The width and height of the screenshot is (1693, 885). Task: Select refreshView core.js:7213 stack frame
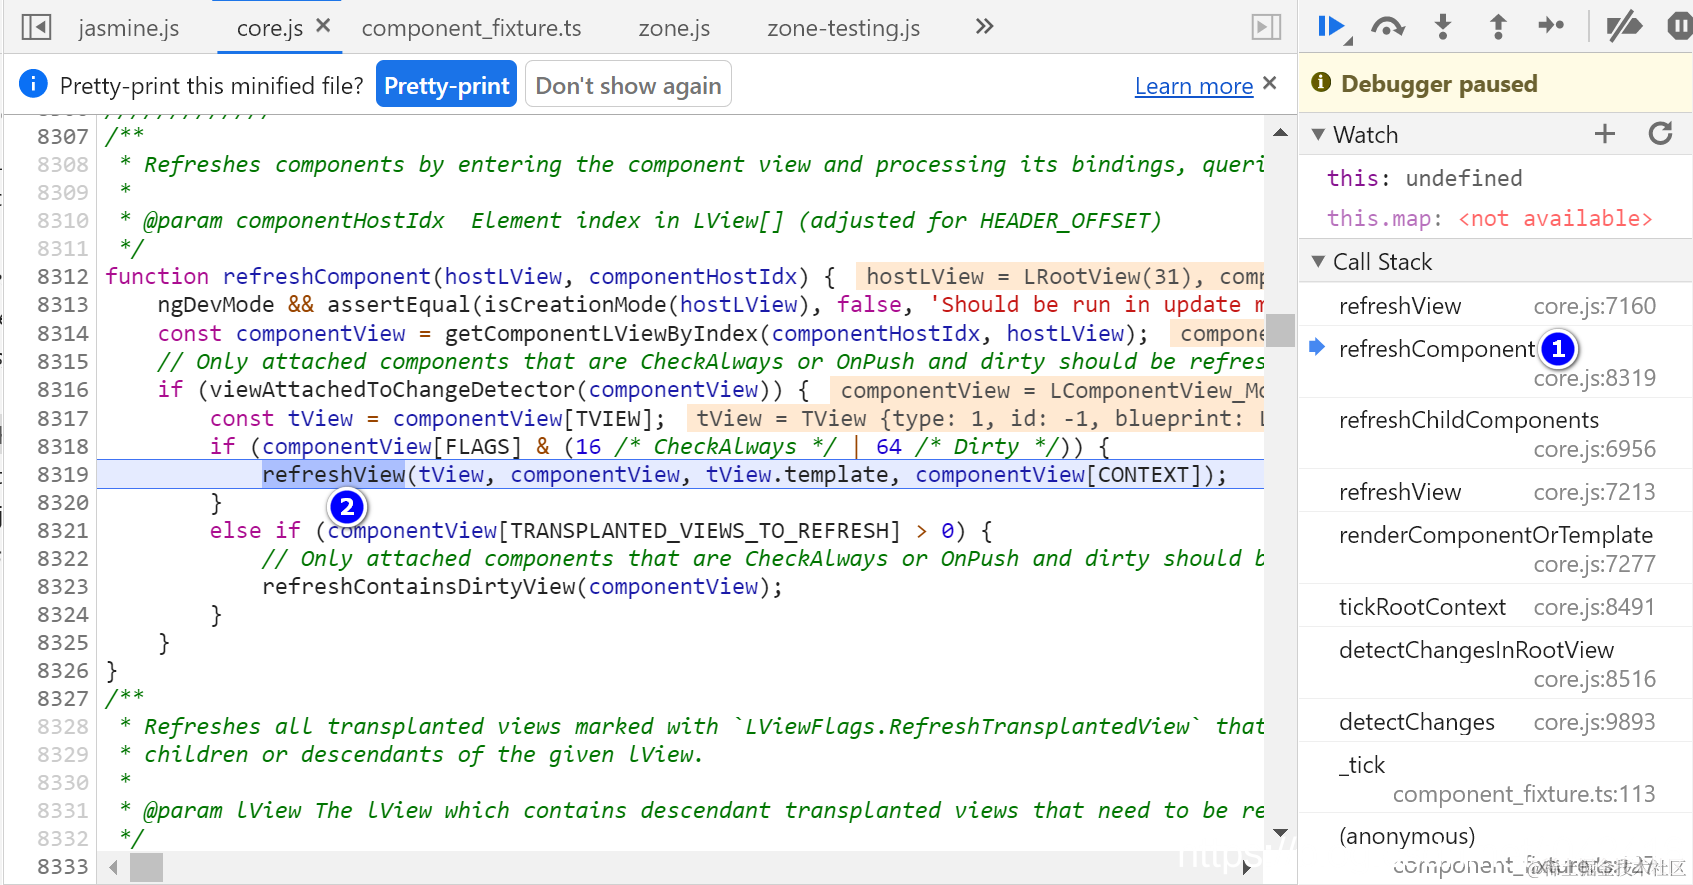click(1496, 492)
